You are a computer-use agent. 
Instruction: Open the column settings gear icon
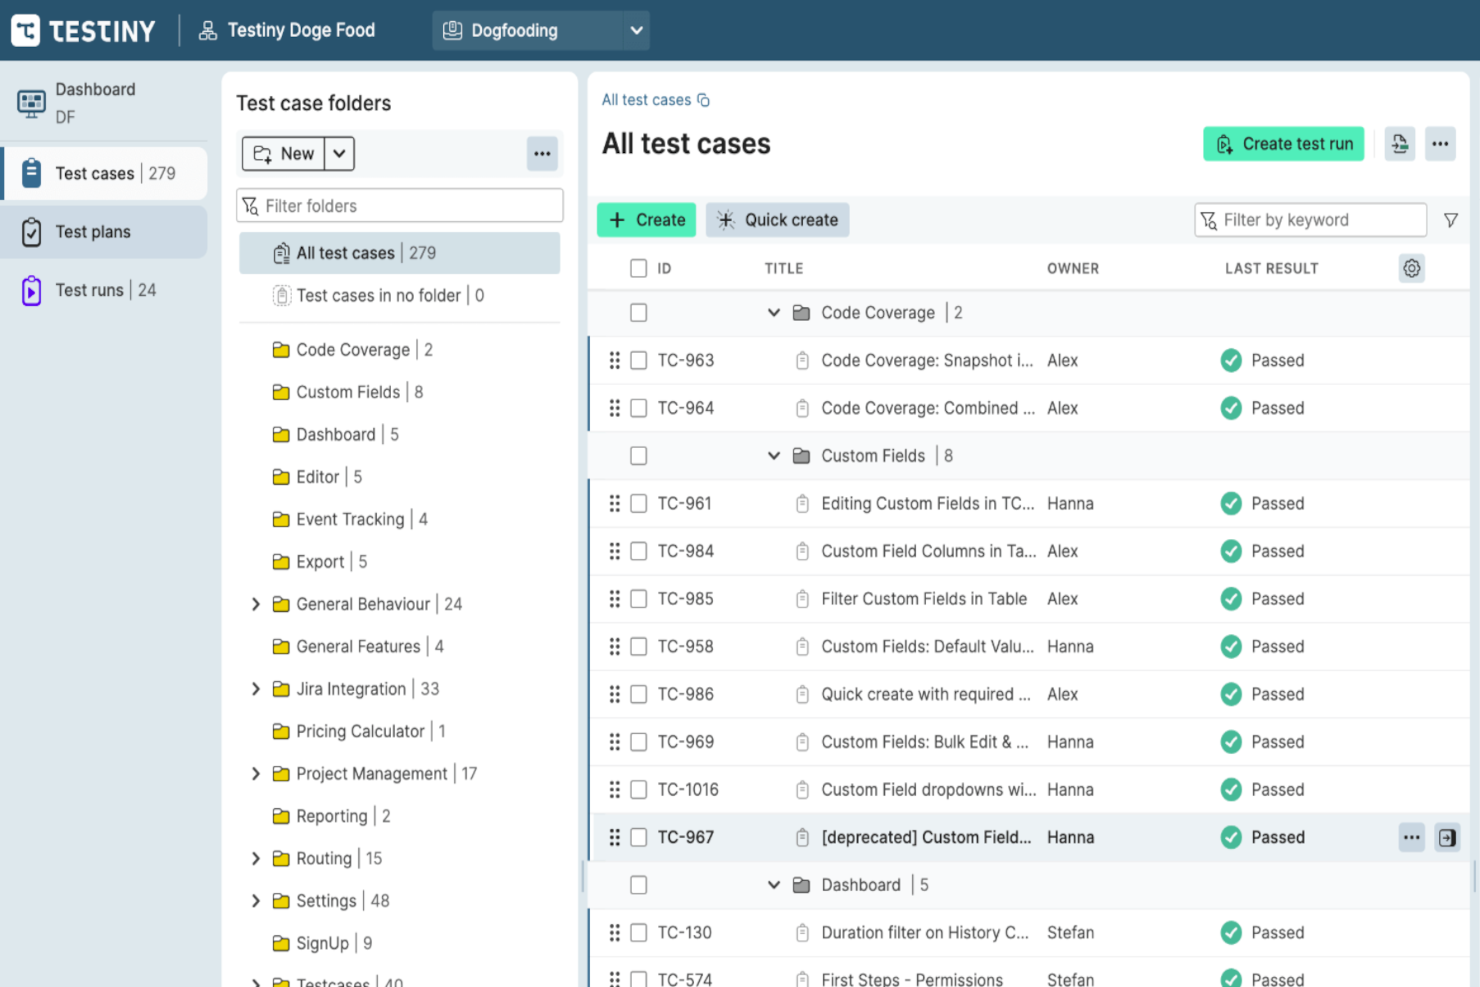1411,268
